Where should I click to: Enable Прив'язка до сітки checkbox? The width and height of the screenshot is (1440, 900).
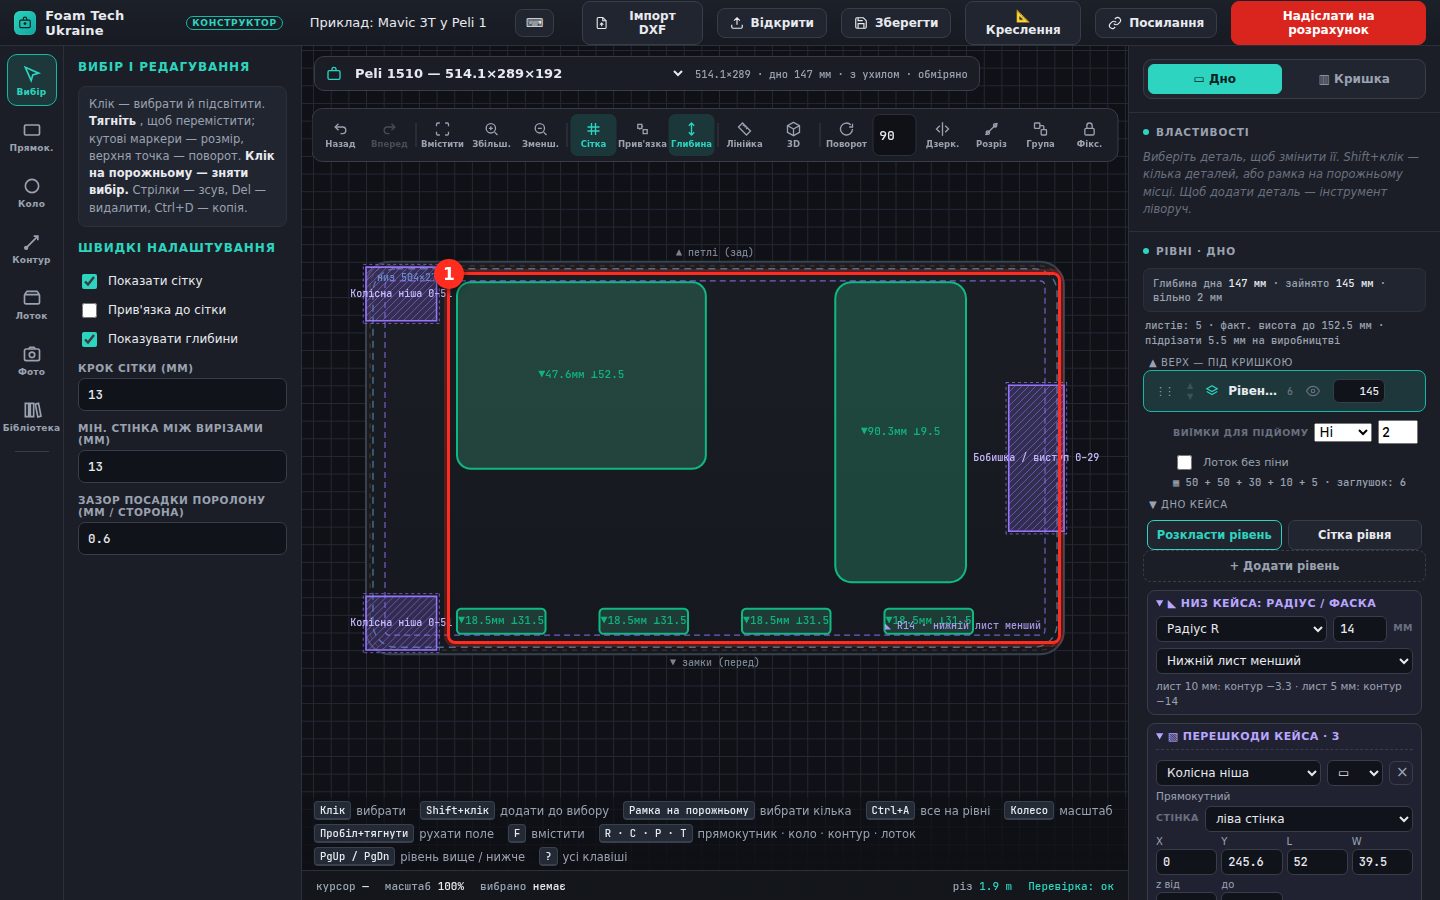point(89,310)
